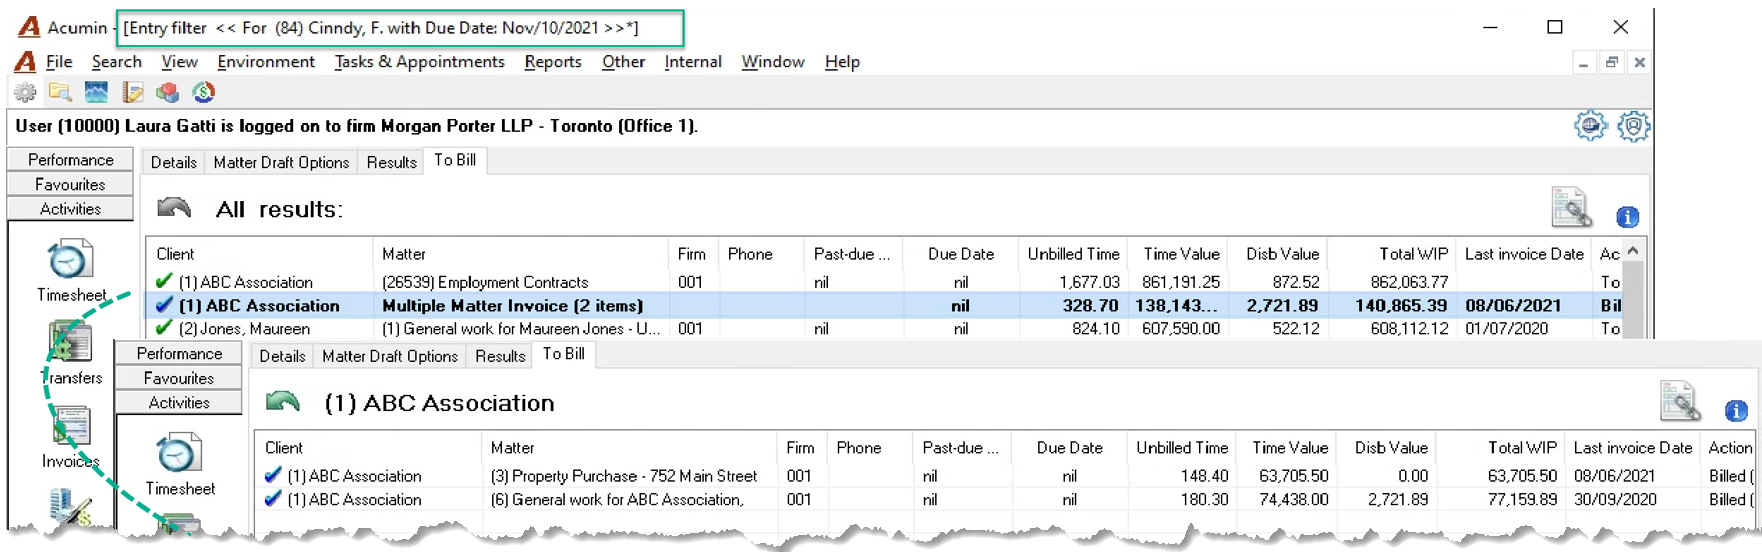Click the notebook with pencil toolbar icon

click(132, 93)
